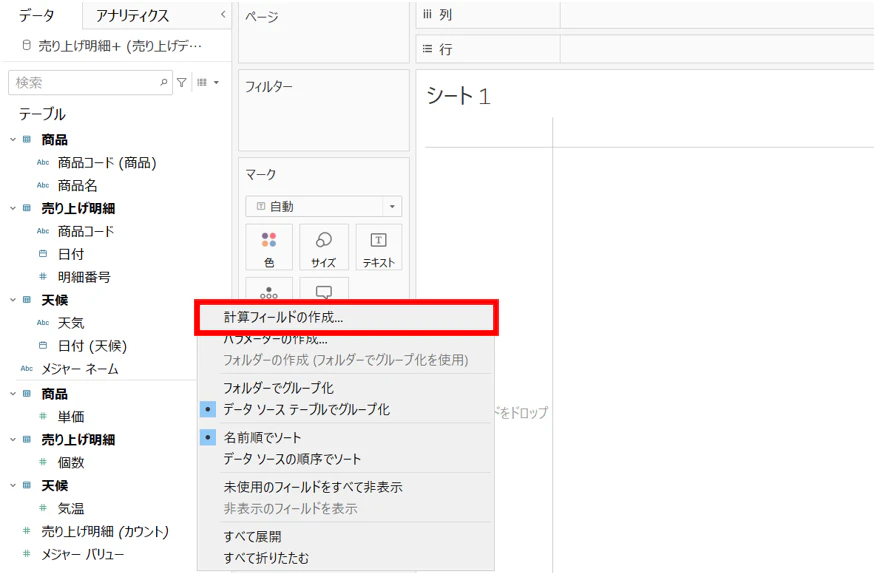Click number icon next to 単価

[x=43, y=416]
